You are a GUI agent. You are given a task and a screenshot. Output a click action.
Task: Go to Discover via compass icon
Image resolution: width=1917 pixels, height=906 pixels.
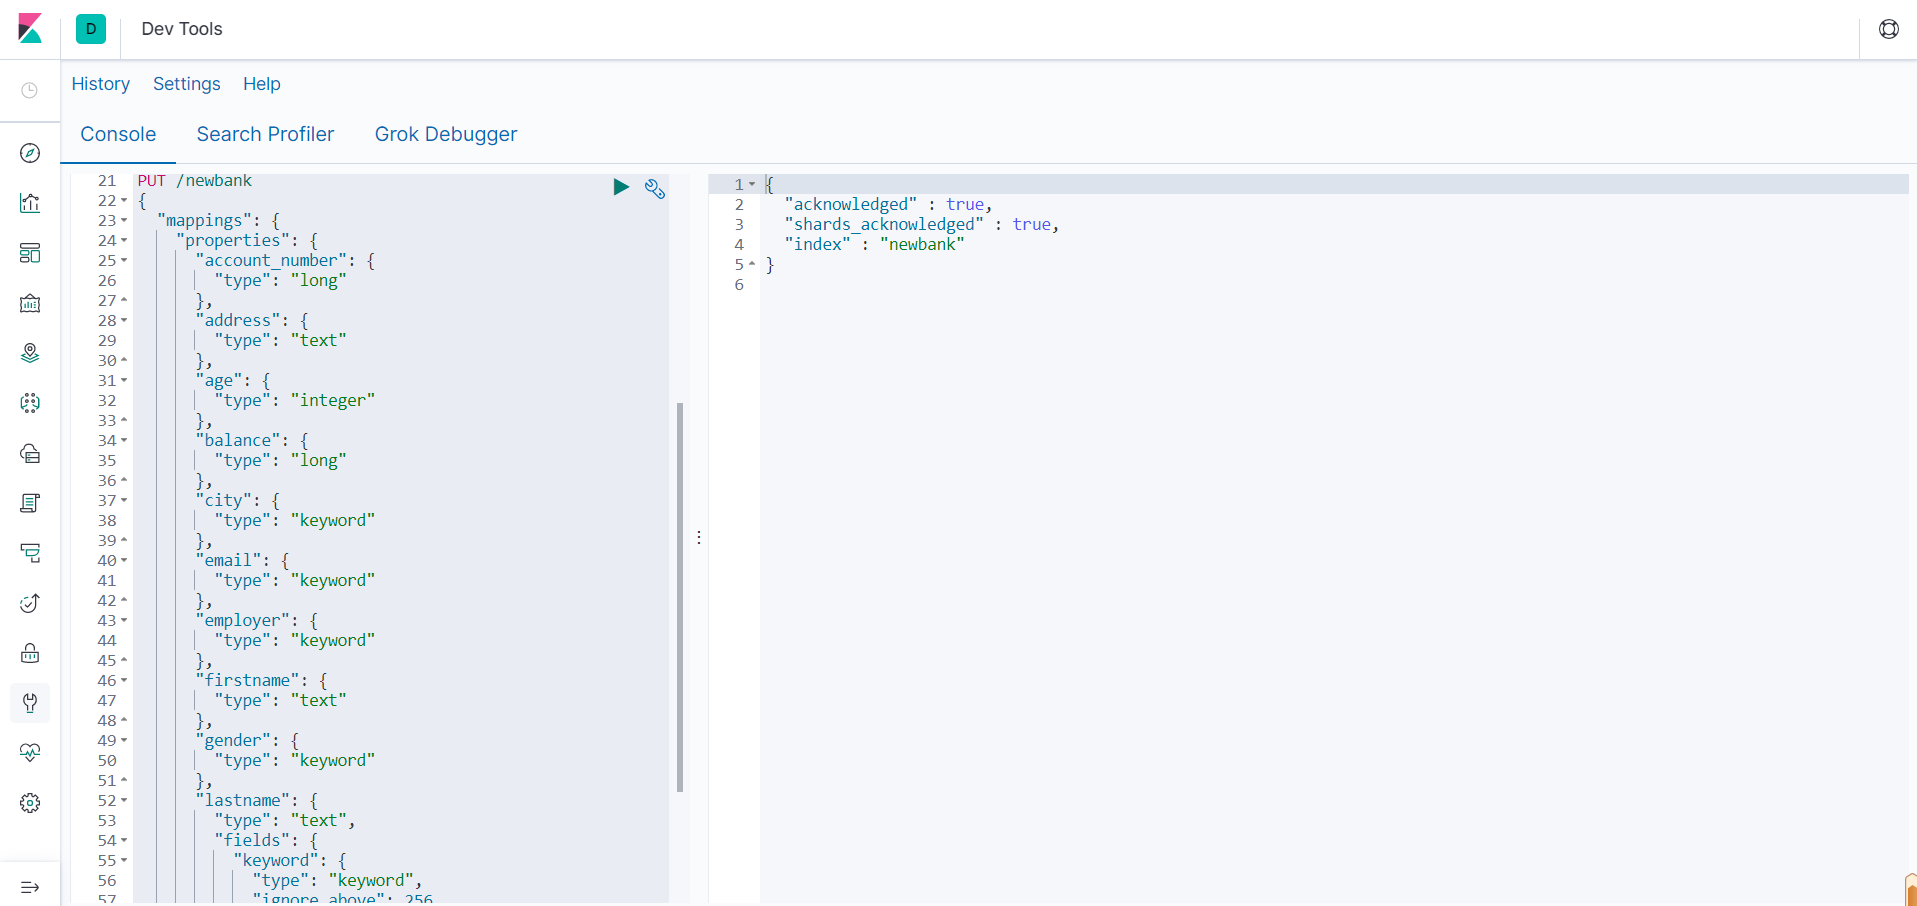click(x=30, y=153)
